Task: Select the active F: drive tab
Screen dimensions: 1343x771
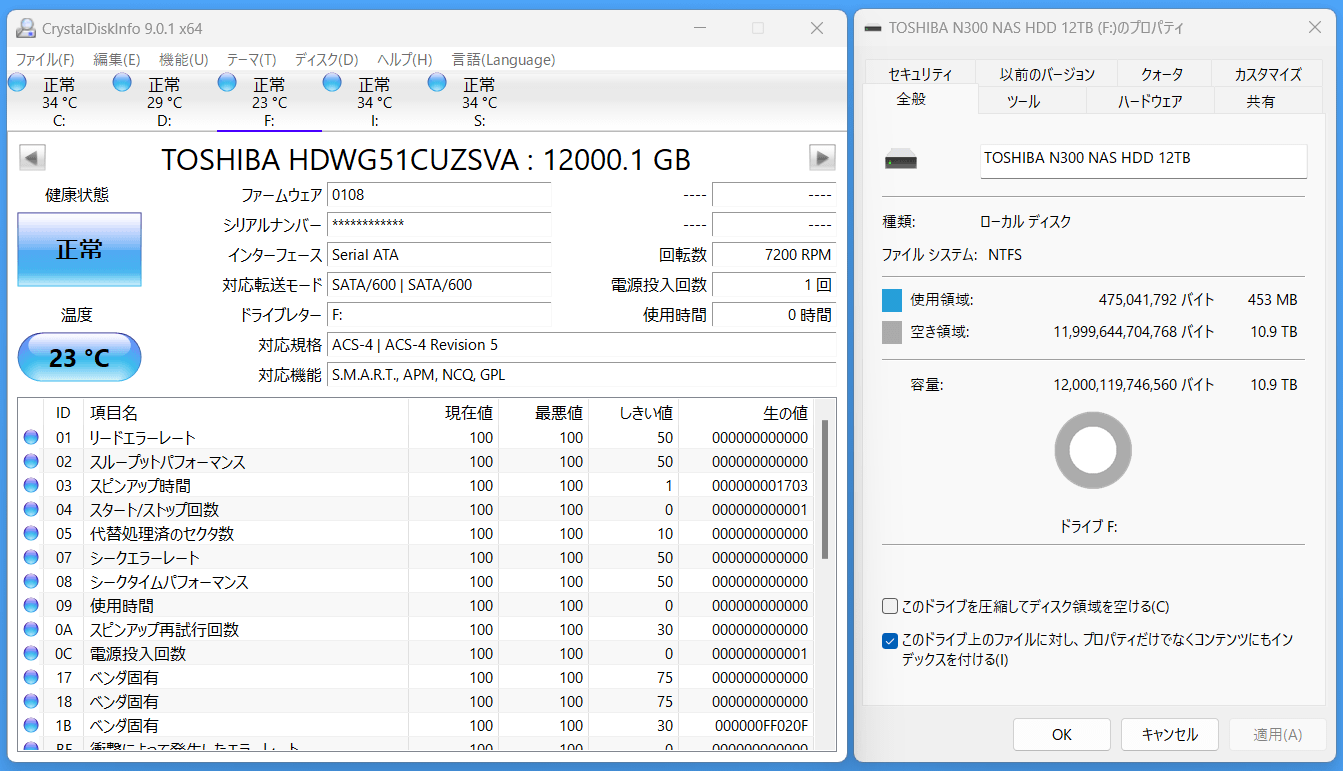Action: pyautogui.click(x=269, y=102)
